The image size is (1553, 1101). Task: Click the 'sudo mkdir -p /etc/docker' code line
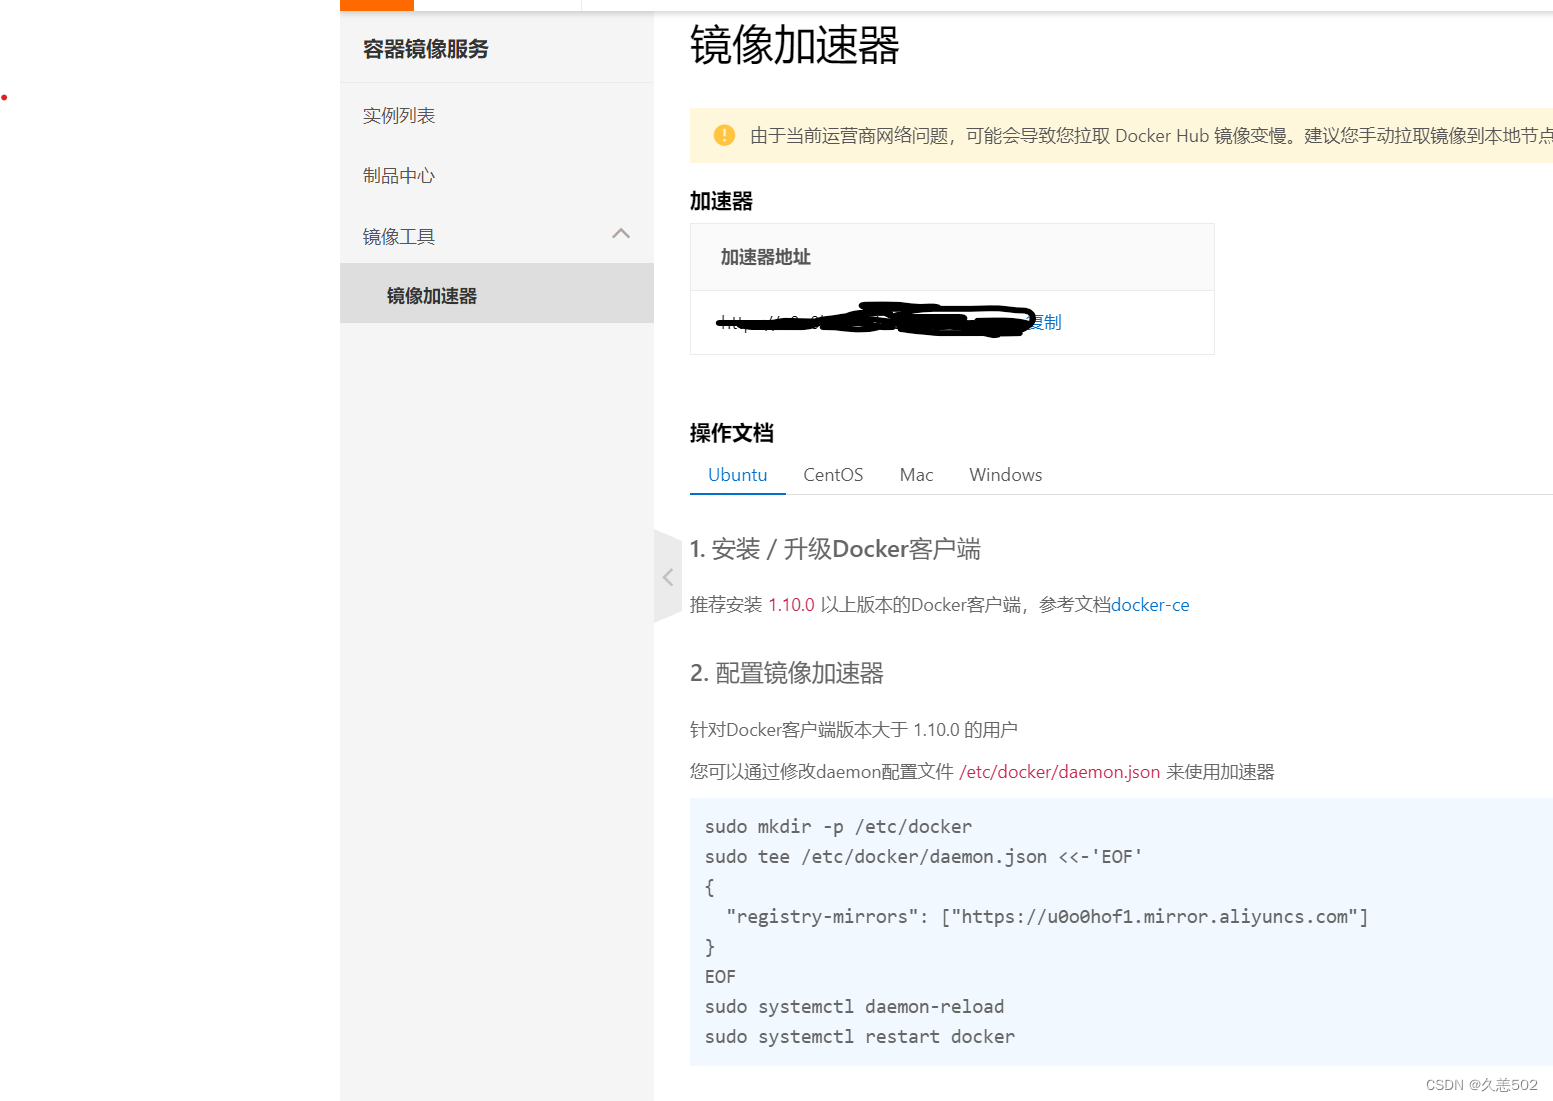[x=838, y=827]
